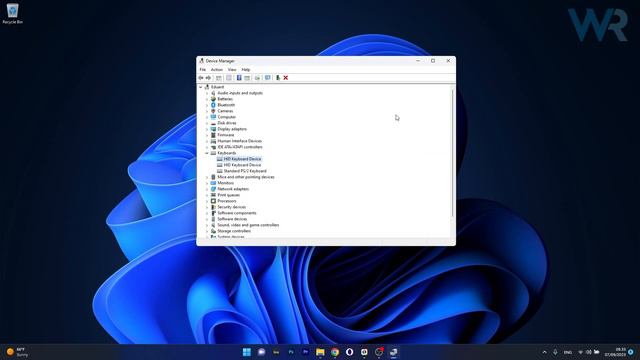Open the weather widget on the taskbar
The image size is (640, 360).
click(x=17, y=352)
